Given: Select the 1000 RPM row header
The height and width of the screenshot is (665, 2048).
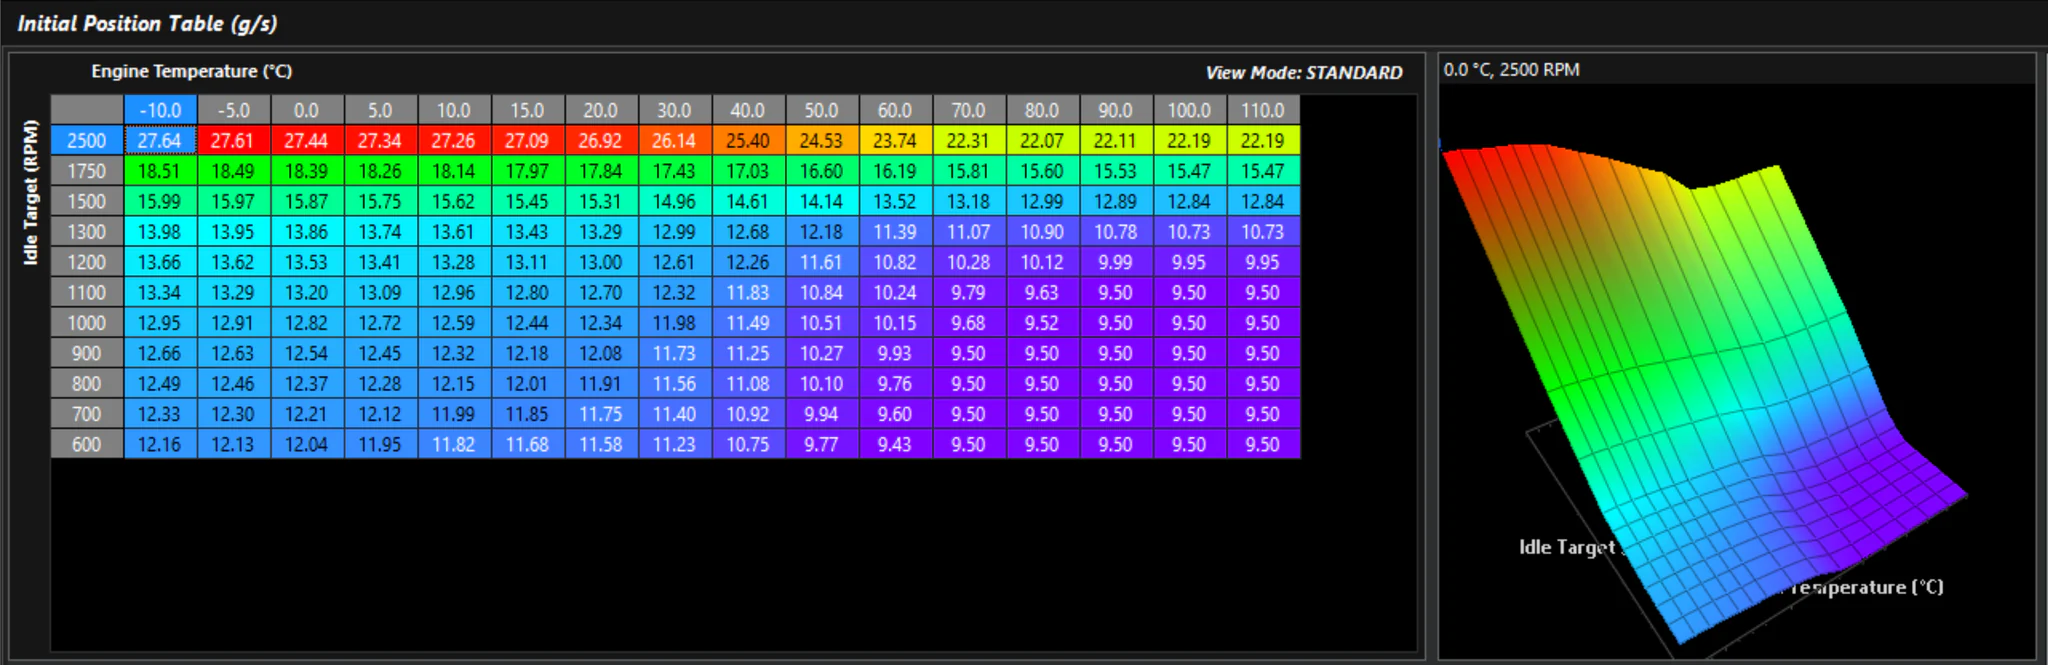Looking at the screenshot, I should point(87,323).
